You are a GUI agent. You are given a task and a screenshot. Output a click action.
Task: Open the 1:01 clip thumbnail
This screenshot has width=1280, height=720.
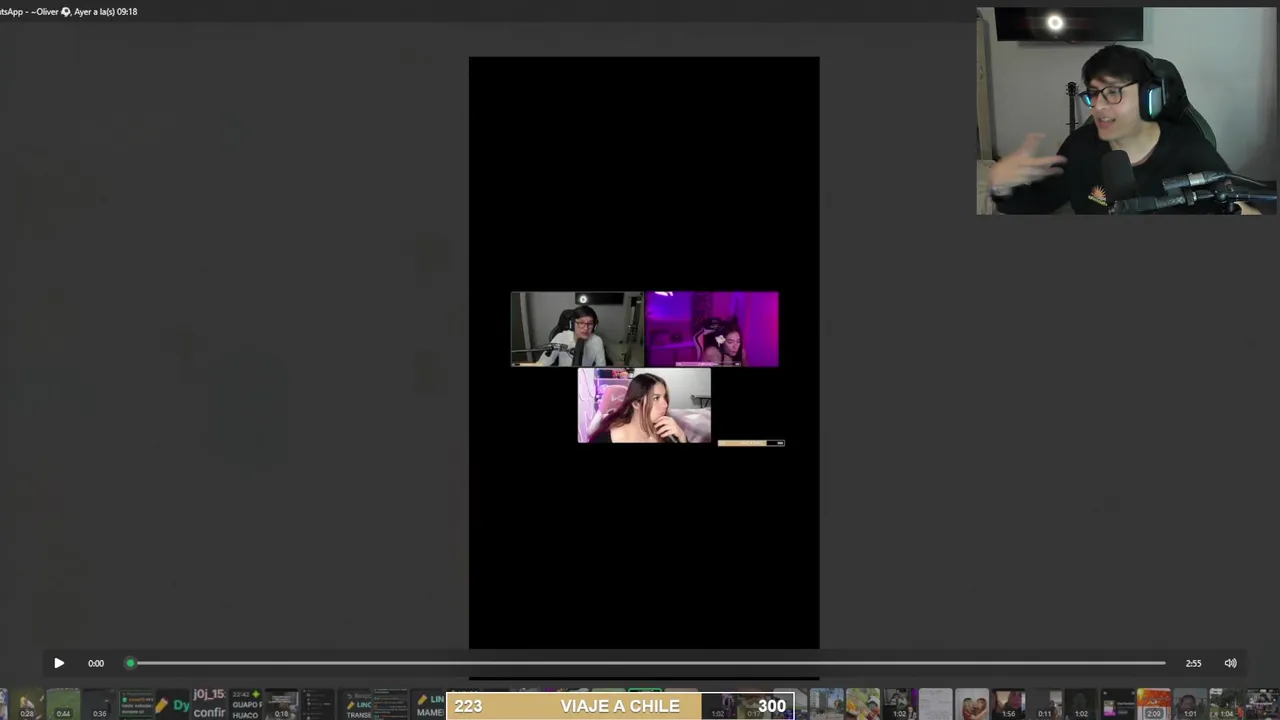(1189, 704)
